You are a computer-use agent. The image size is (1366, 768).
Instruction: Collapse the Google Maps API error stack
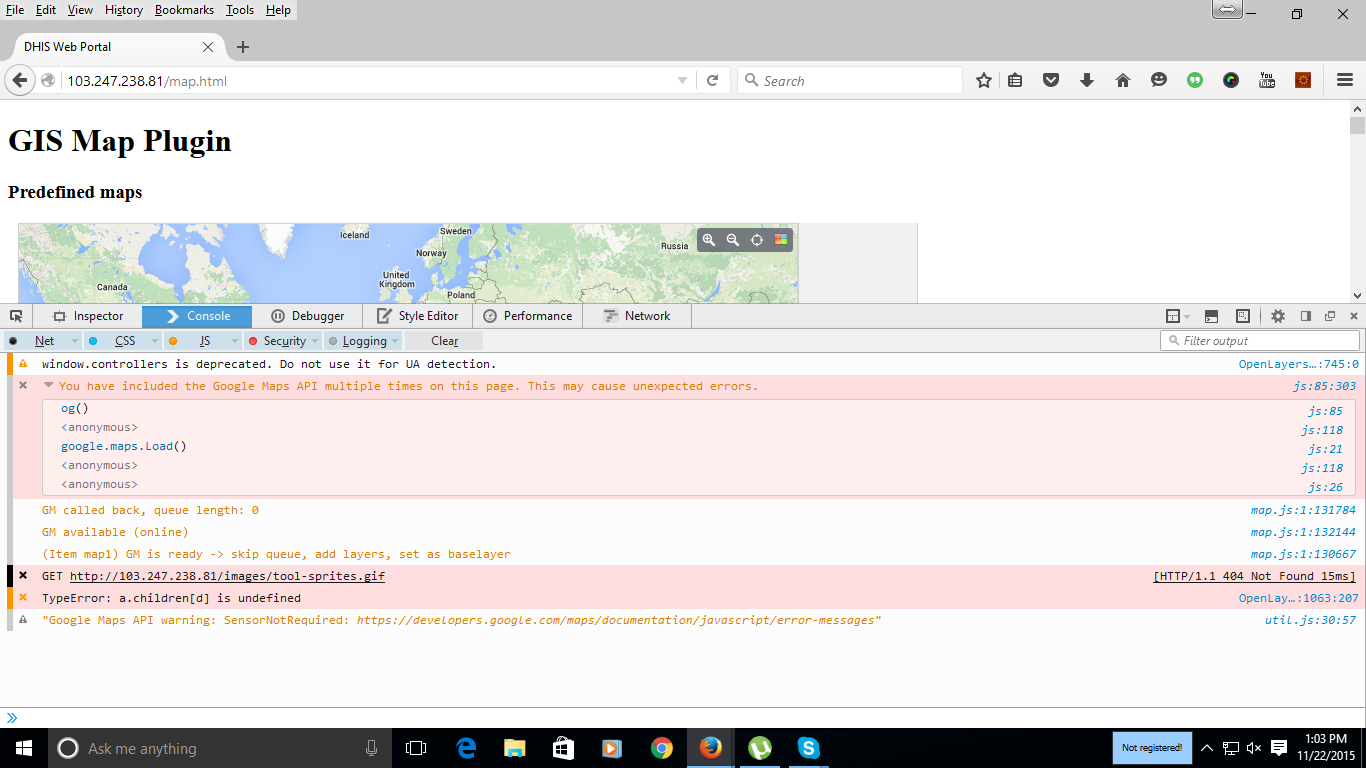point(48,386)
